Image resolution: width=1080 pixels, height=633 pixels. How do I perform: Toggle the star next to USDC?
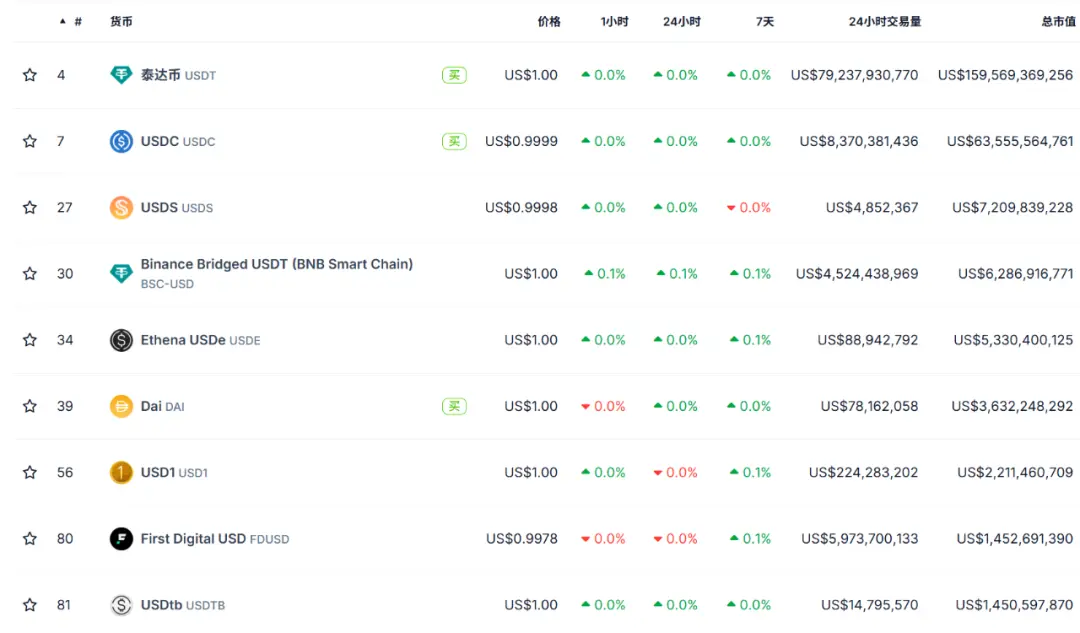(30, 141)
